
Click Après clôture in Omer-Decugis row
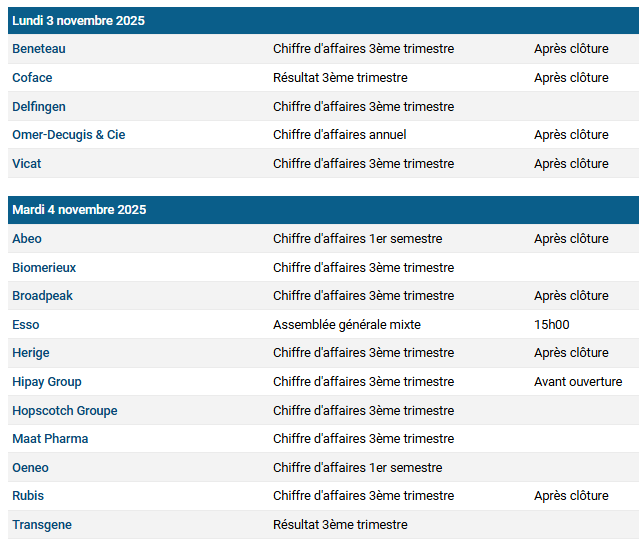pos(571,134)
